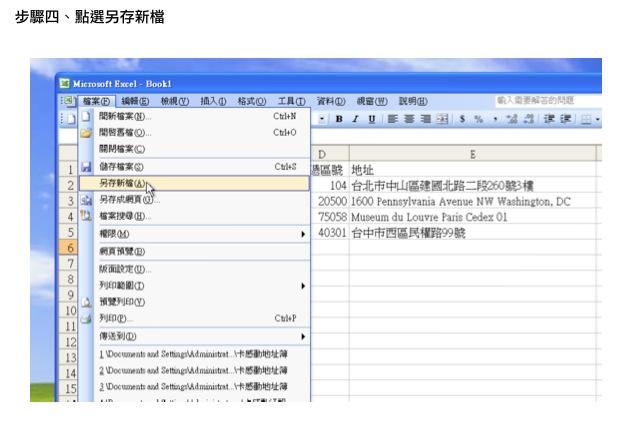Click the cell with 台北市中山區建國北路二段260號3樓
This screenshot has height=432, width=638.
click(x=472, y=185)
